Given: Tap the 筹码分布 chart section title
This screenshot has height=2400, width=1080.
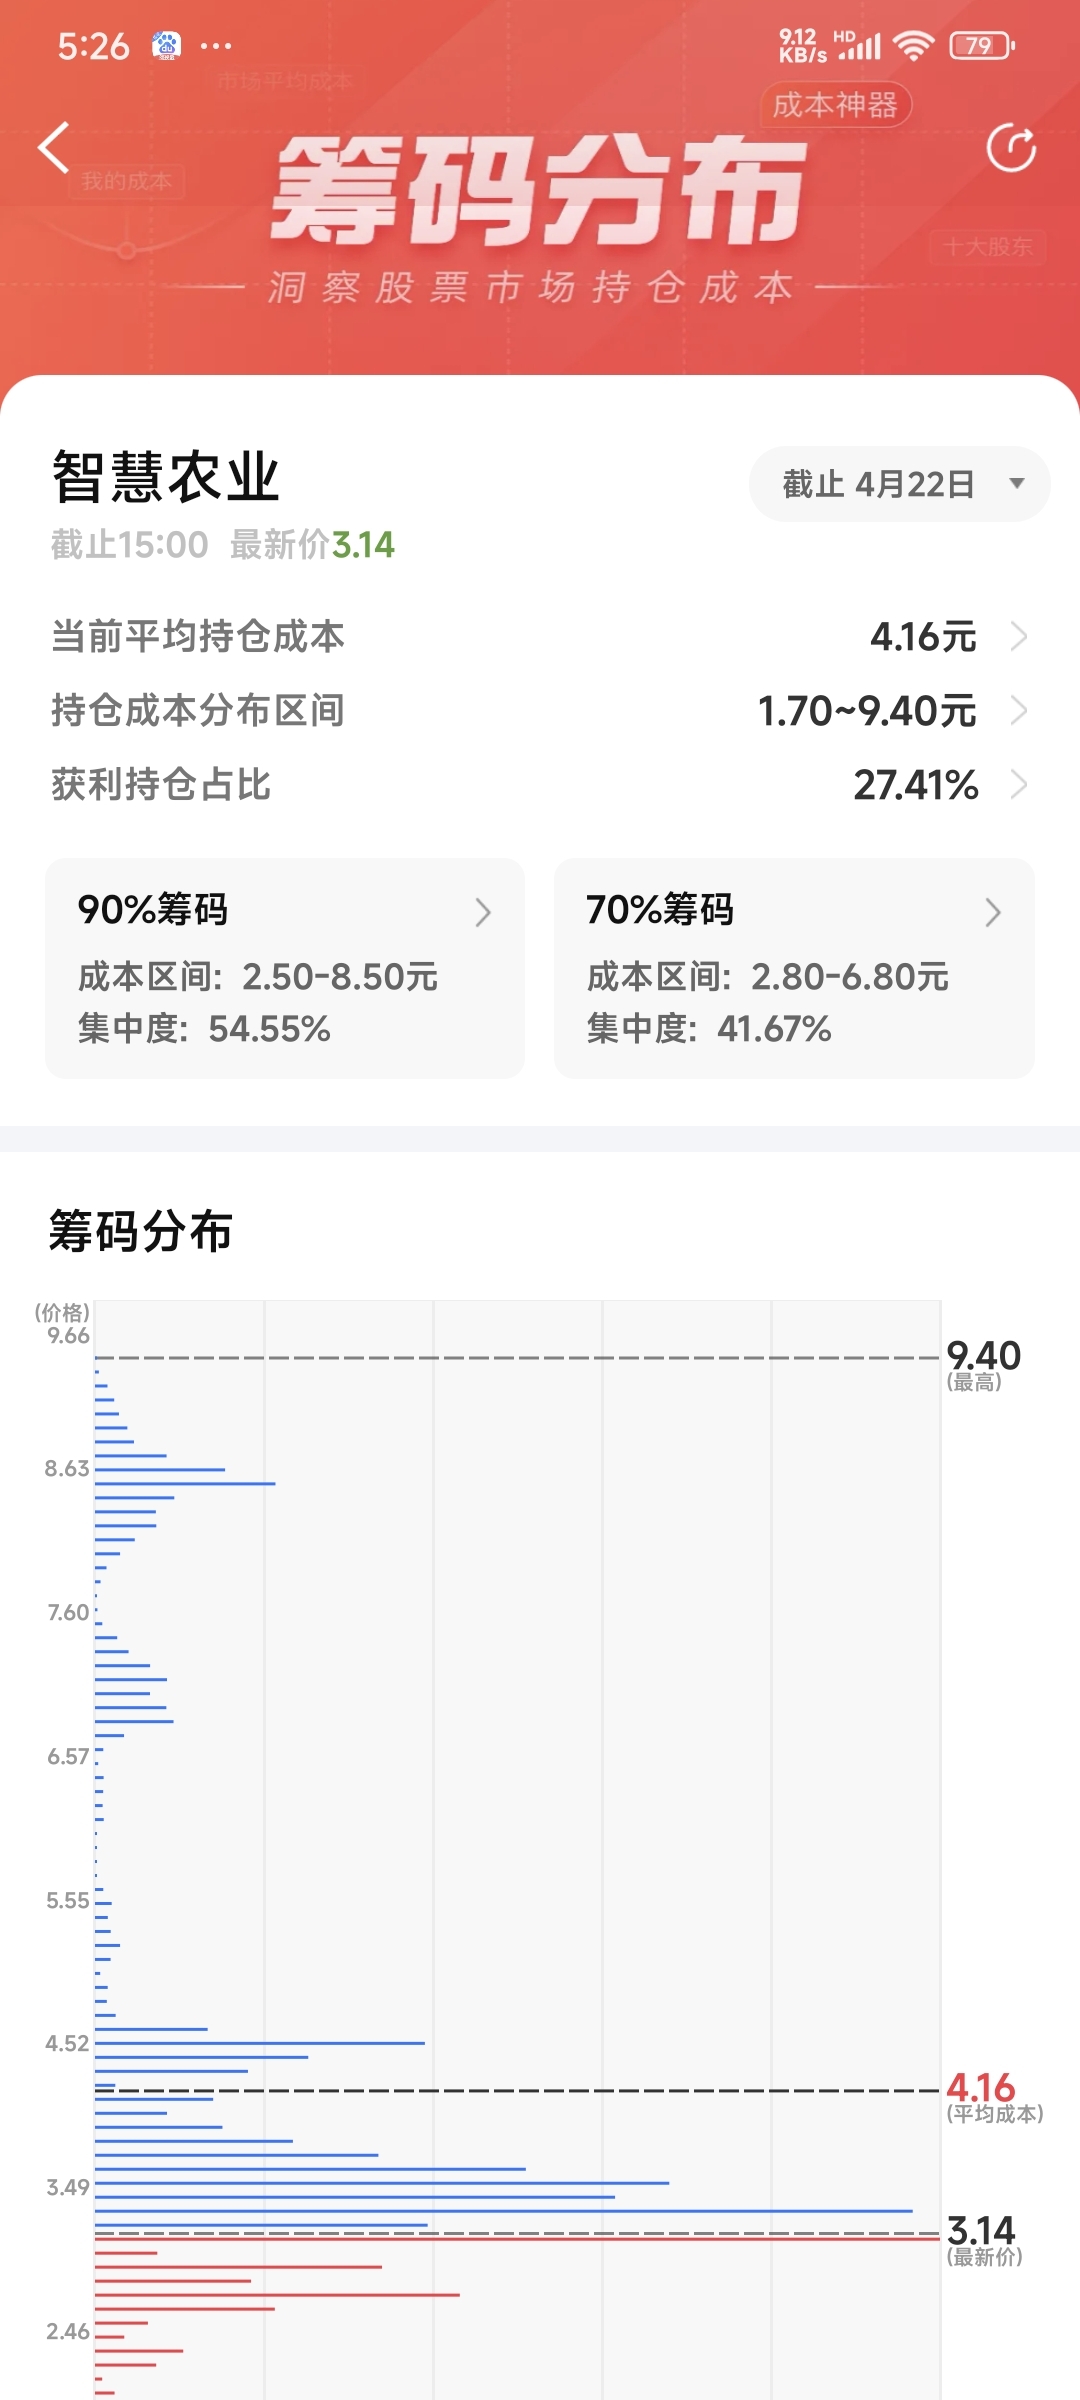Looking at the screenshot, I should pyautogui.click(x=141, y=1231).
